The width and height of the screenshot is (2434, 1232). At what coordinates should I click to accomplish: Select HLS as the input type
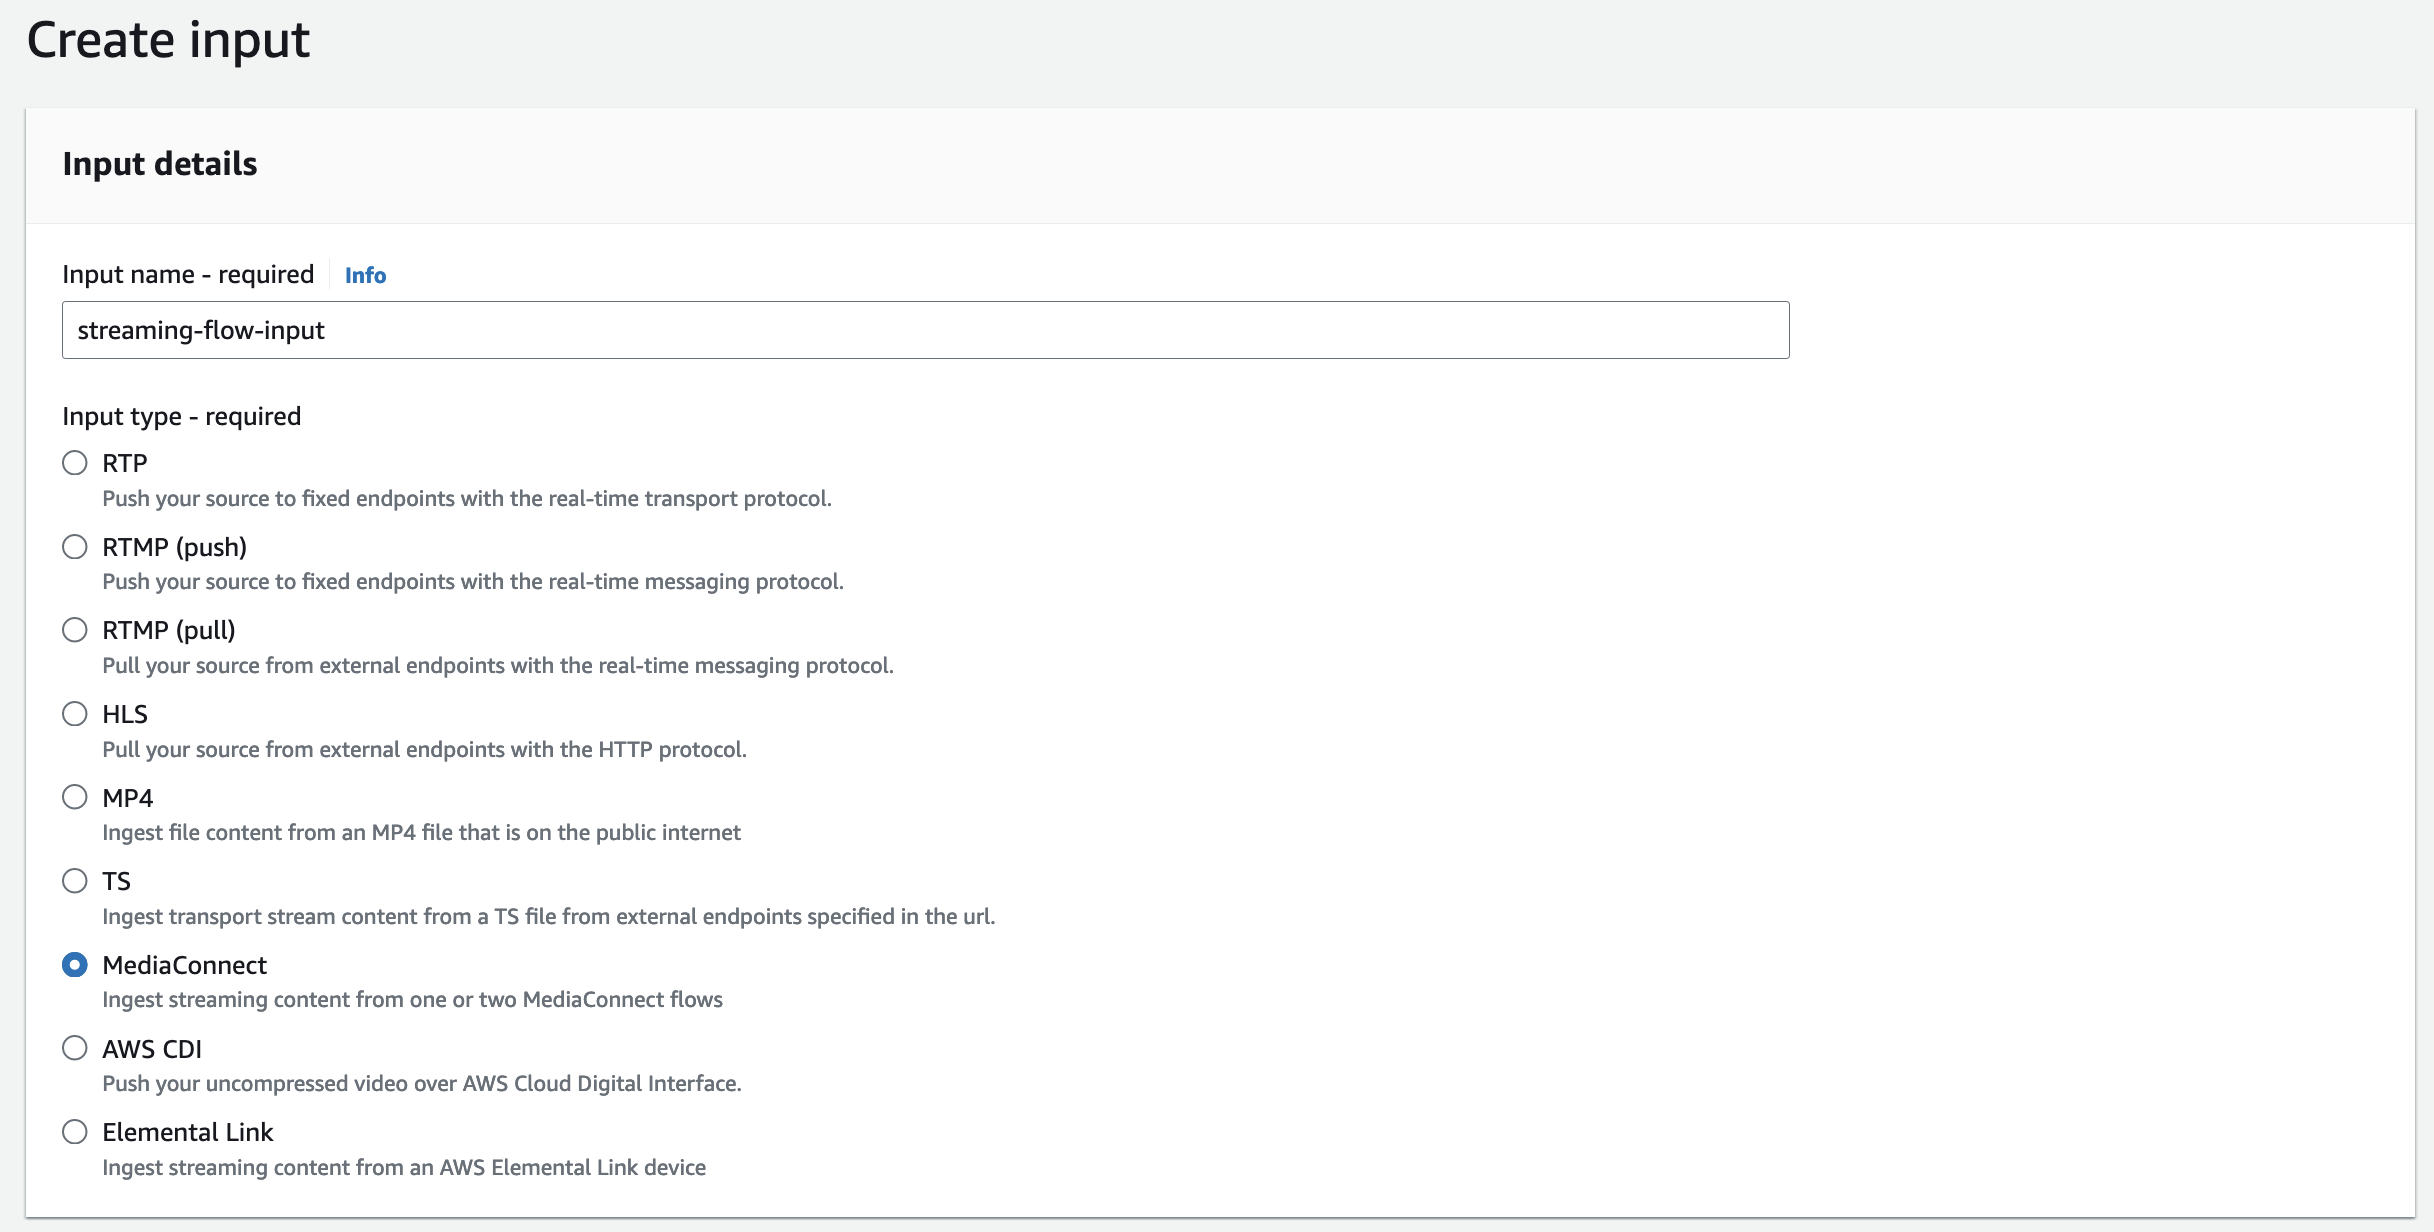click(x=75, y=714)
